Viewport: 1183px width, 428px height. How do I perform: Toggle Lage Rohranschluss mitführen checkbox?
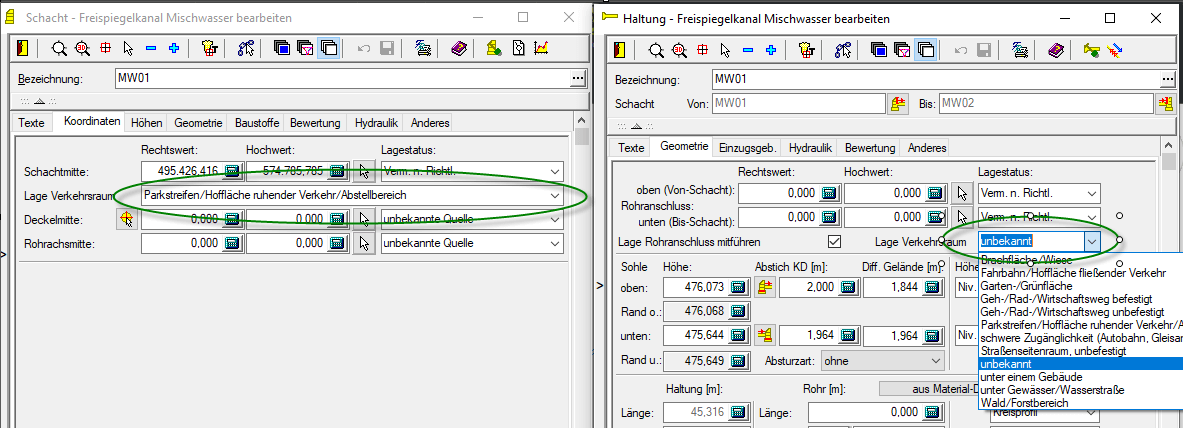click(x=834, y=241)
